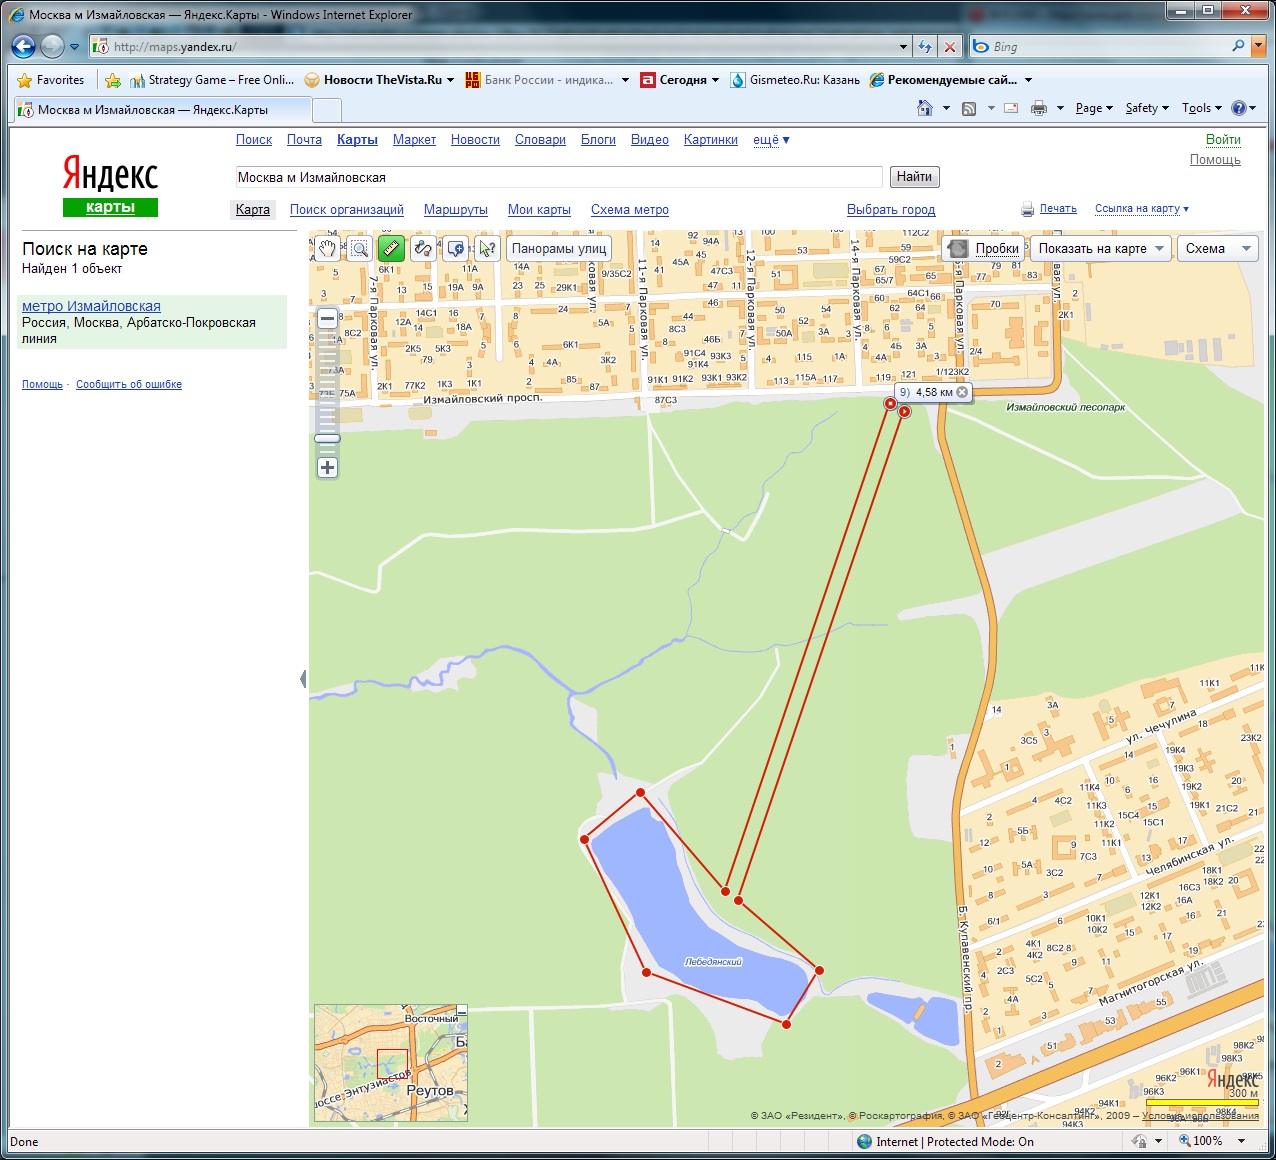Click the RSS feeds icon
The image size is (1276, 1160).
[x=969, y=108]
